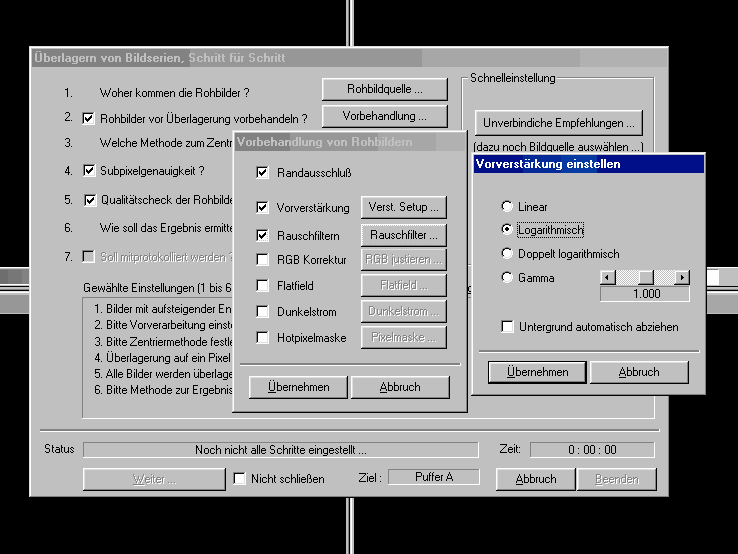Enable Untergrund automatisch abziehen checkbox

(x=509, y=327)
